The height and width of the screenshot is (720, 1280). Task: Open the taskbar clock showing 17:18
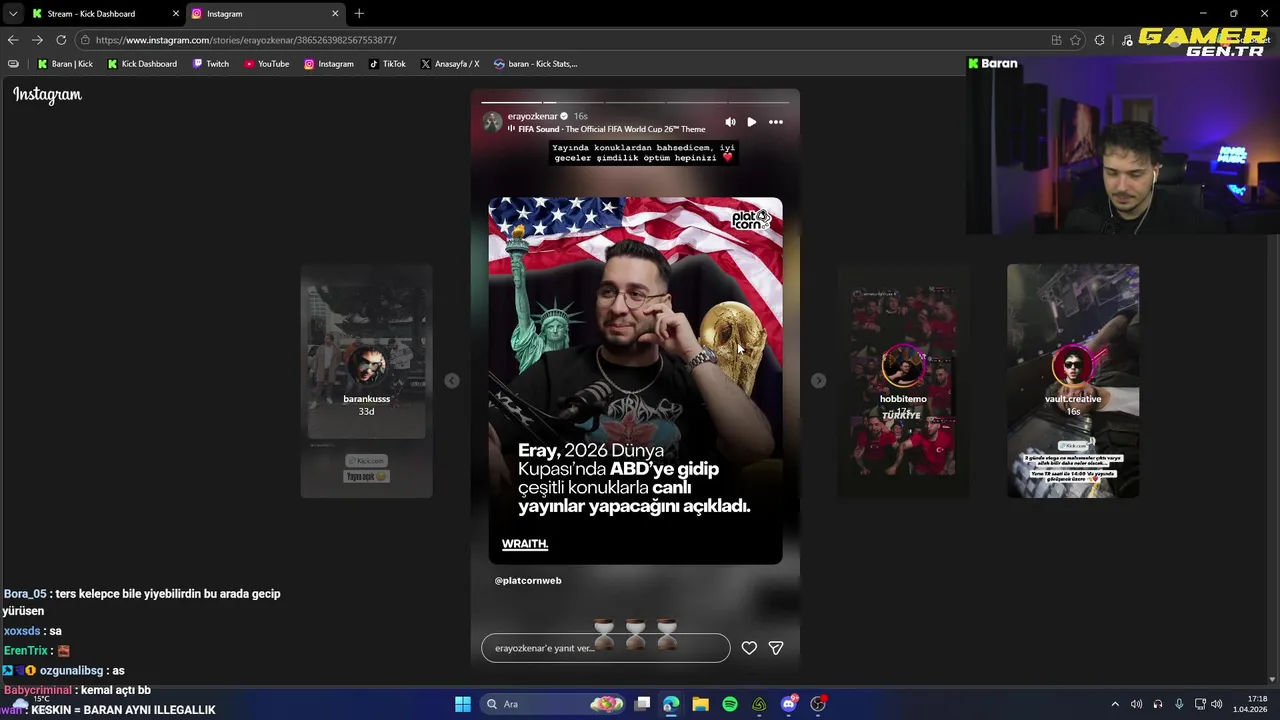click(x=1249, y=704)
